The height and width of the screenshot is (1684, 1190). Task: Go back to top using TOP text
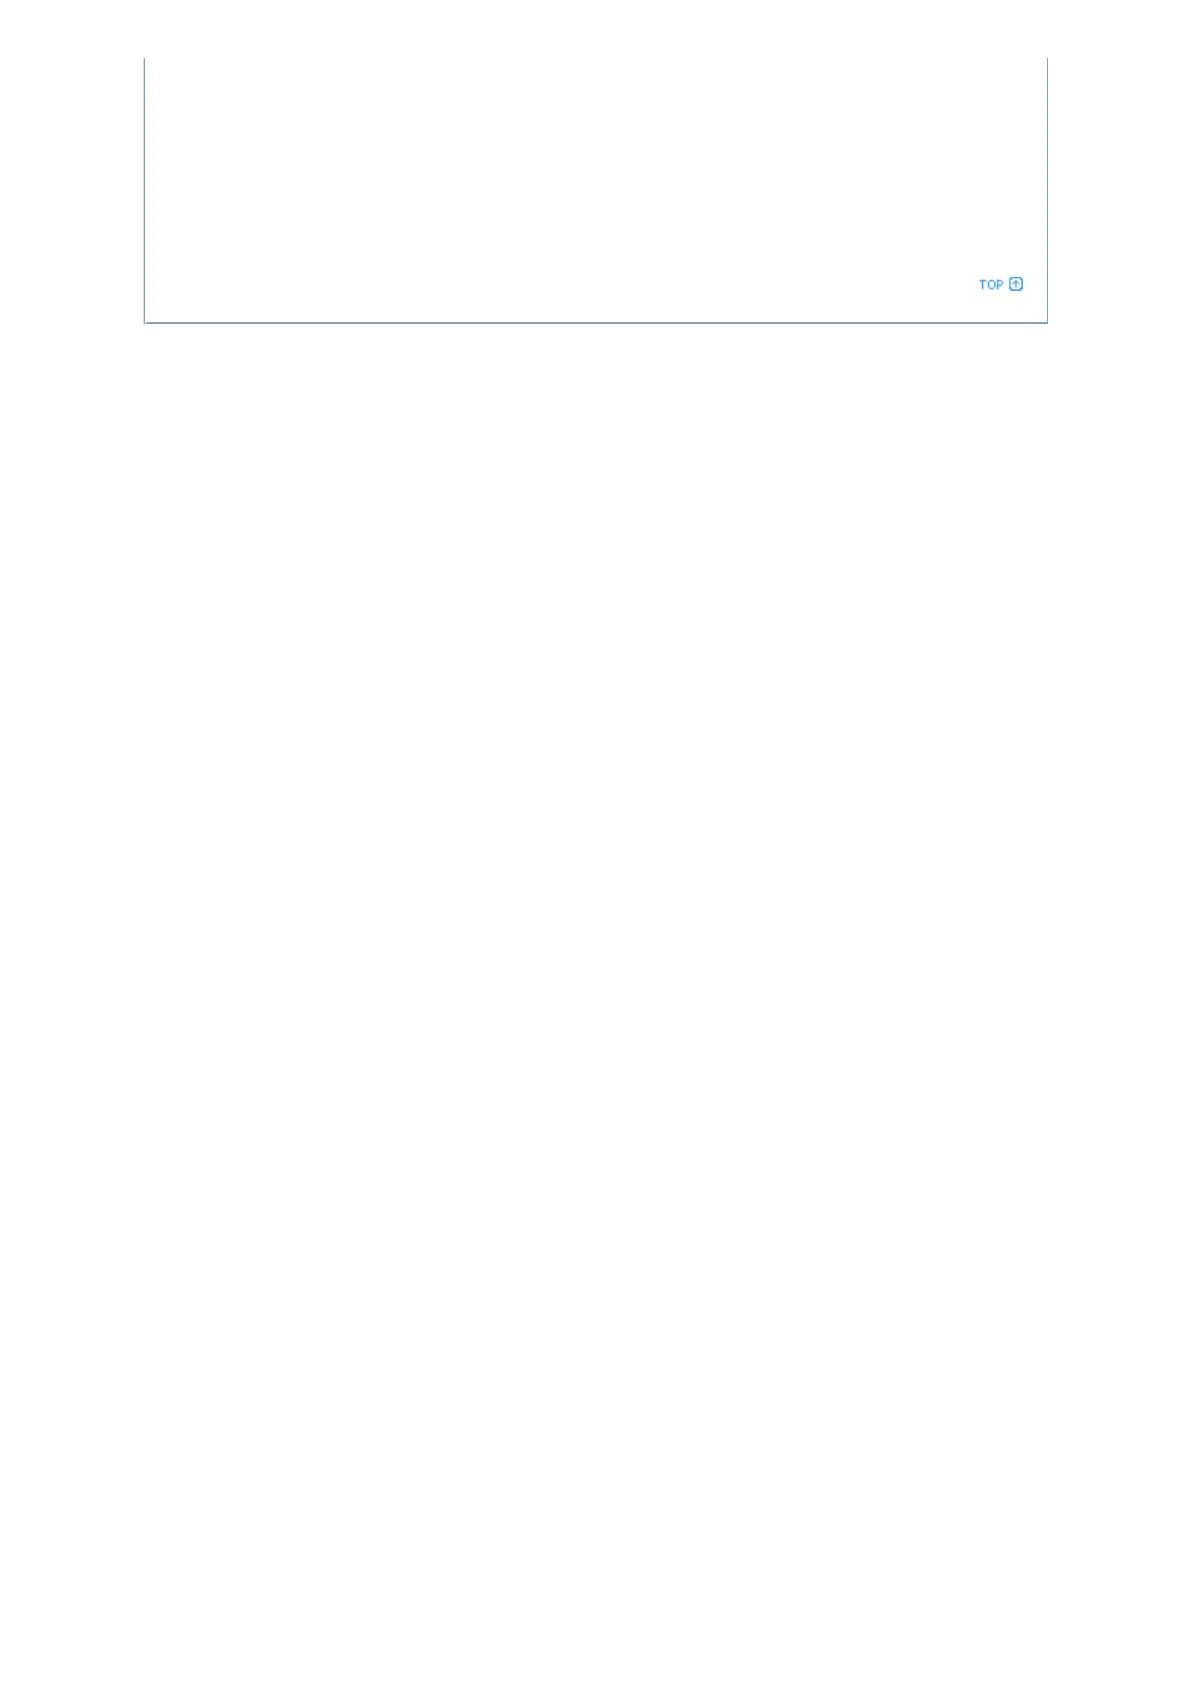coord(990,285)
